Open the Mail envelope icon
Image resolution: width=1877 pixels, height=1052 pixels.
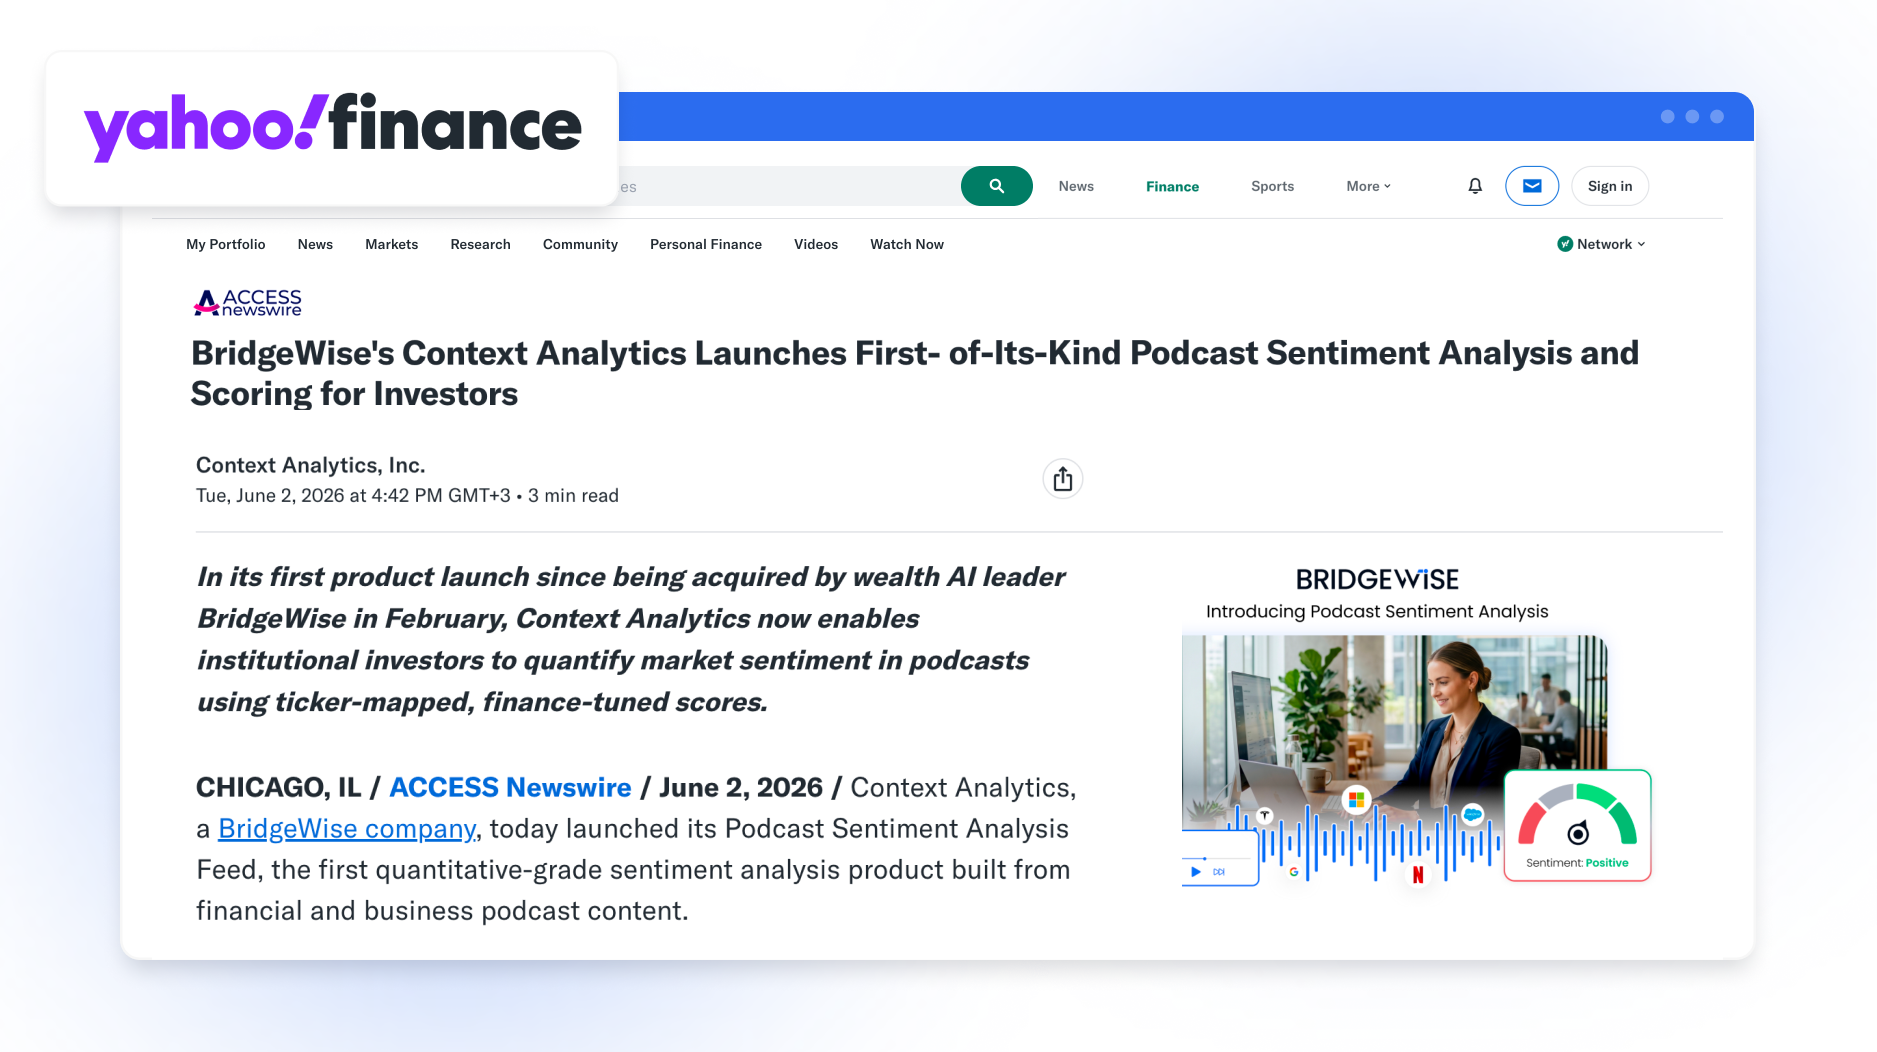(x=1532, y=186)
